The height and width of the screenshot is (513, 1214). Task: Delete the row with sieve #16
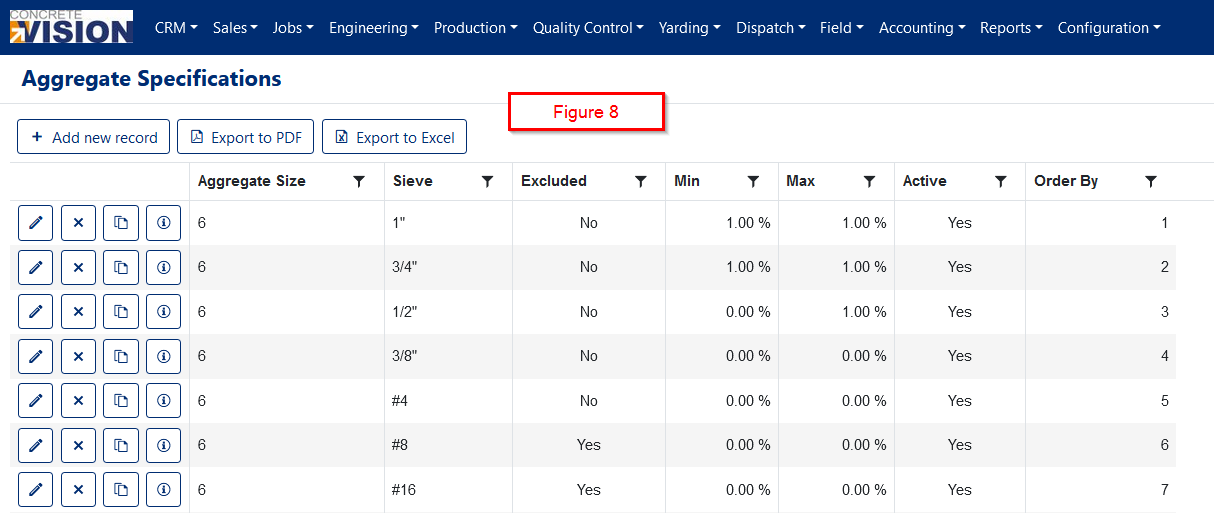click(78, 490)
